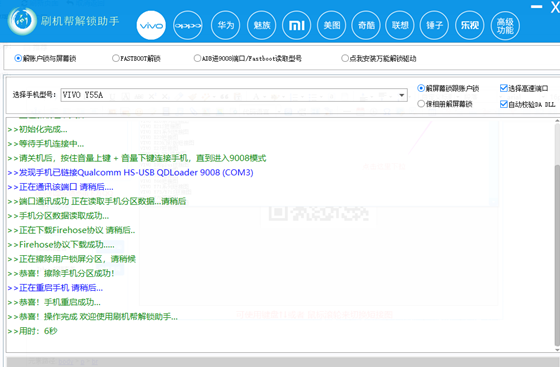
Task: Select 保相册解屏幕锁 radio option
Action: pos(445,104)
